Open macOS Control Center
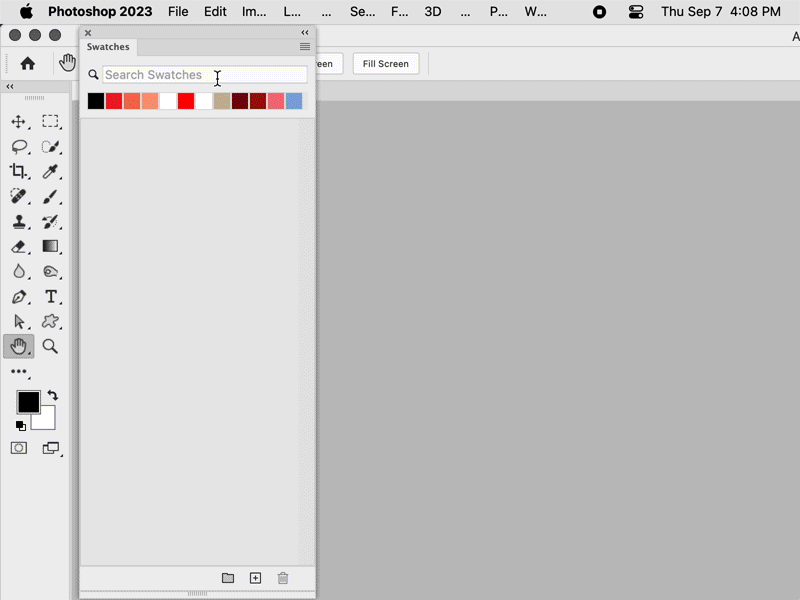 (636, 11)
